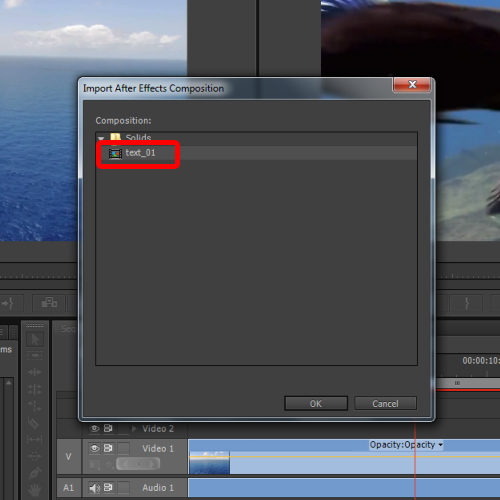Toggle track lock box on Audio 1
Viewport: 500px width, 500px height.
point(124,488)
